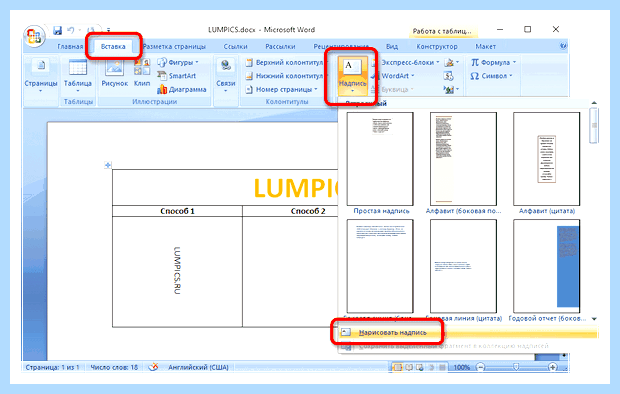Open the Разметка страницы tab
Screen dimensions: 620x394
[x=174, y=46]
